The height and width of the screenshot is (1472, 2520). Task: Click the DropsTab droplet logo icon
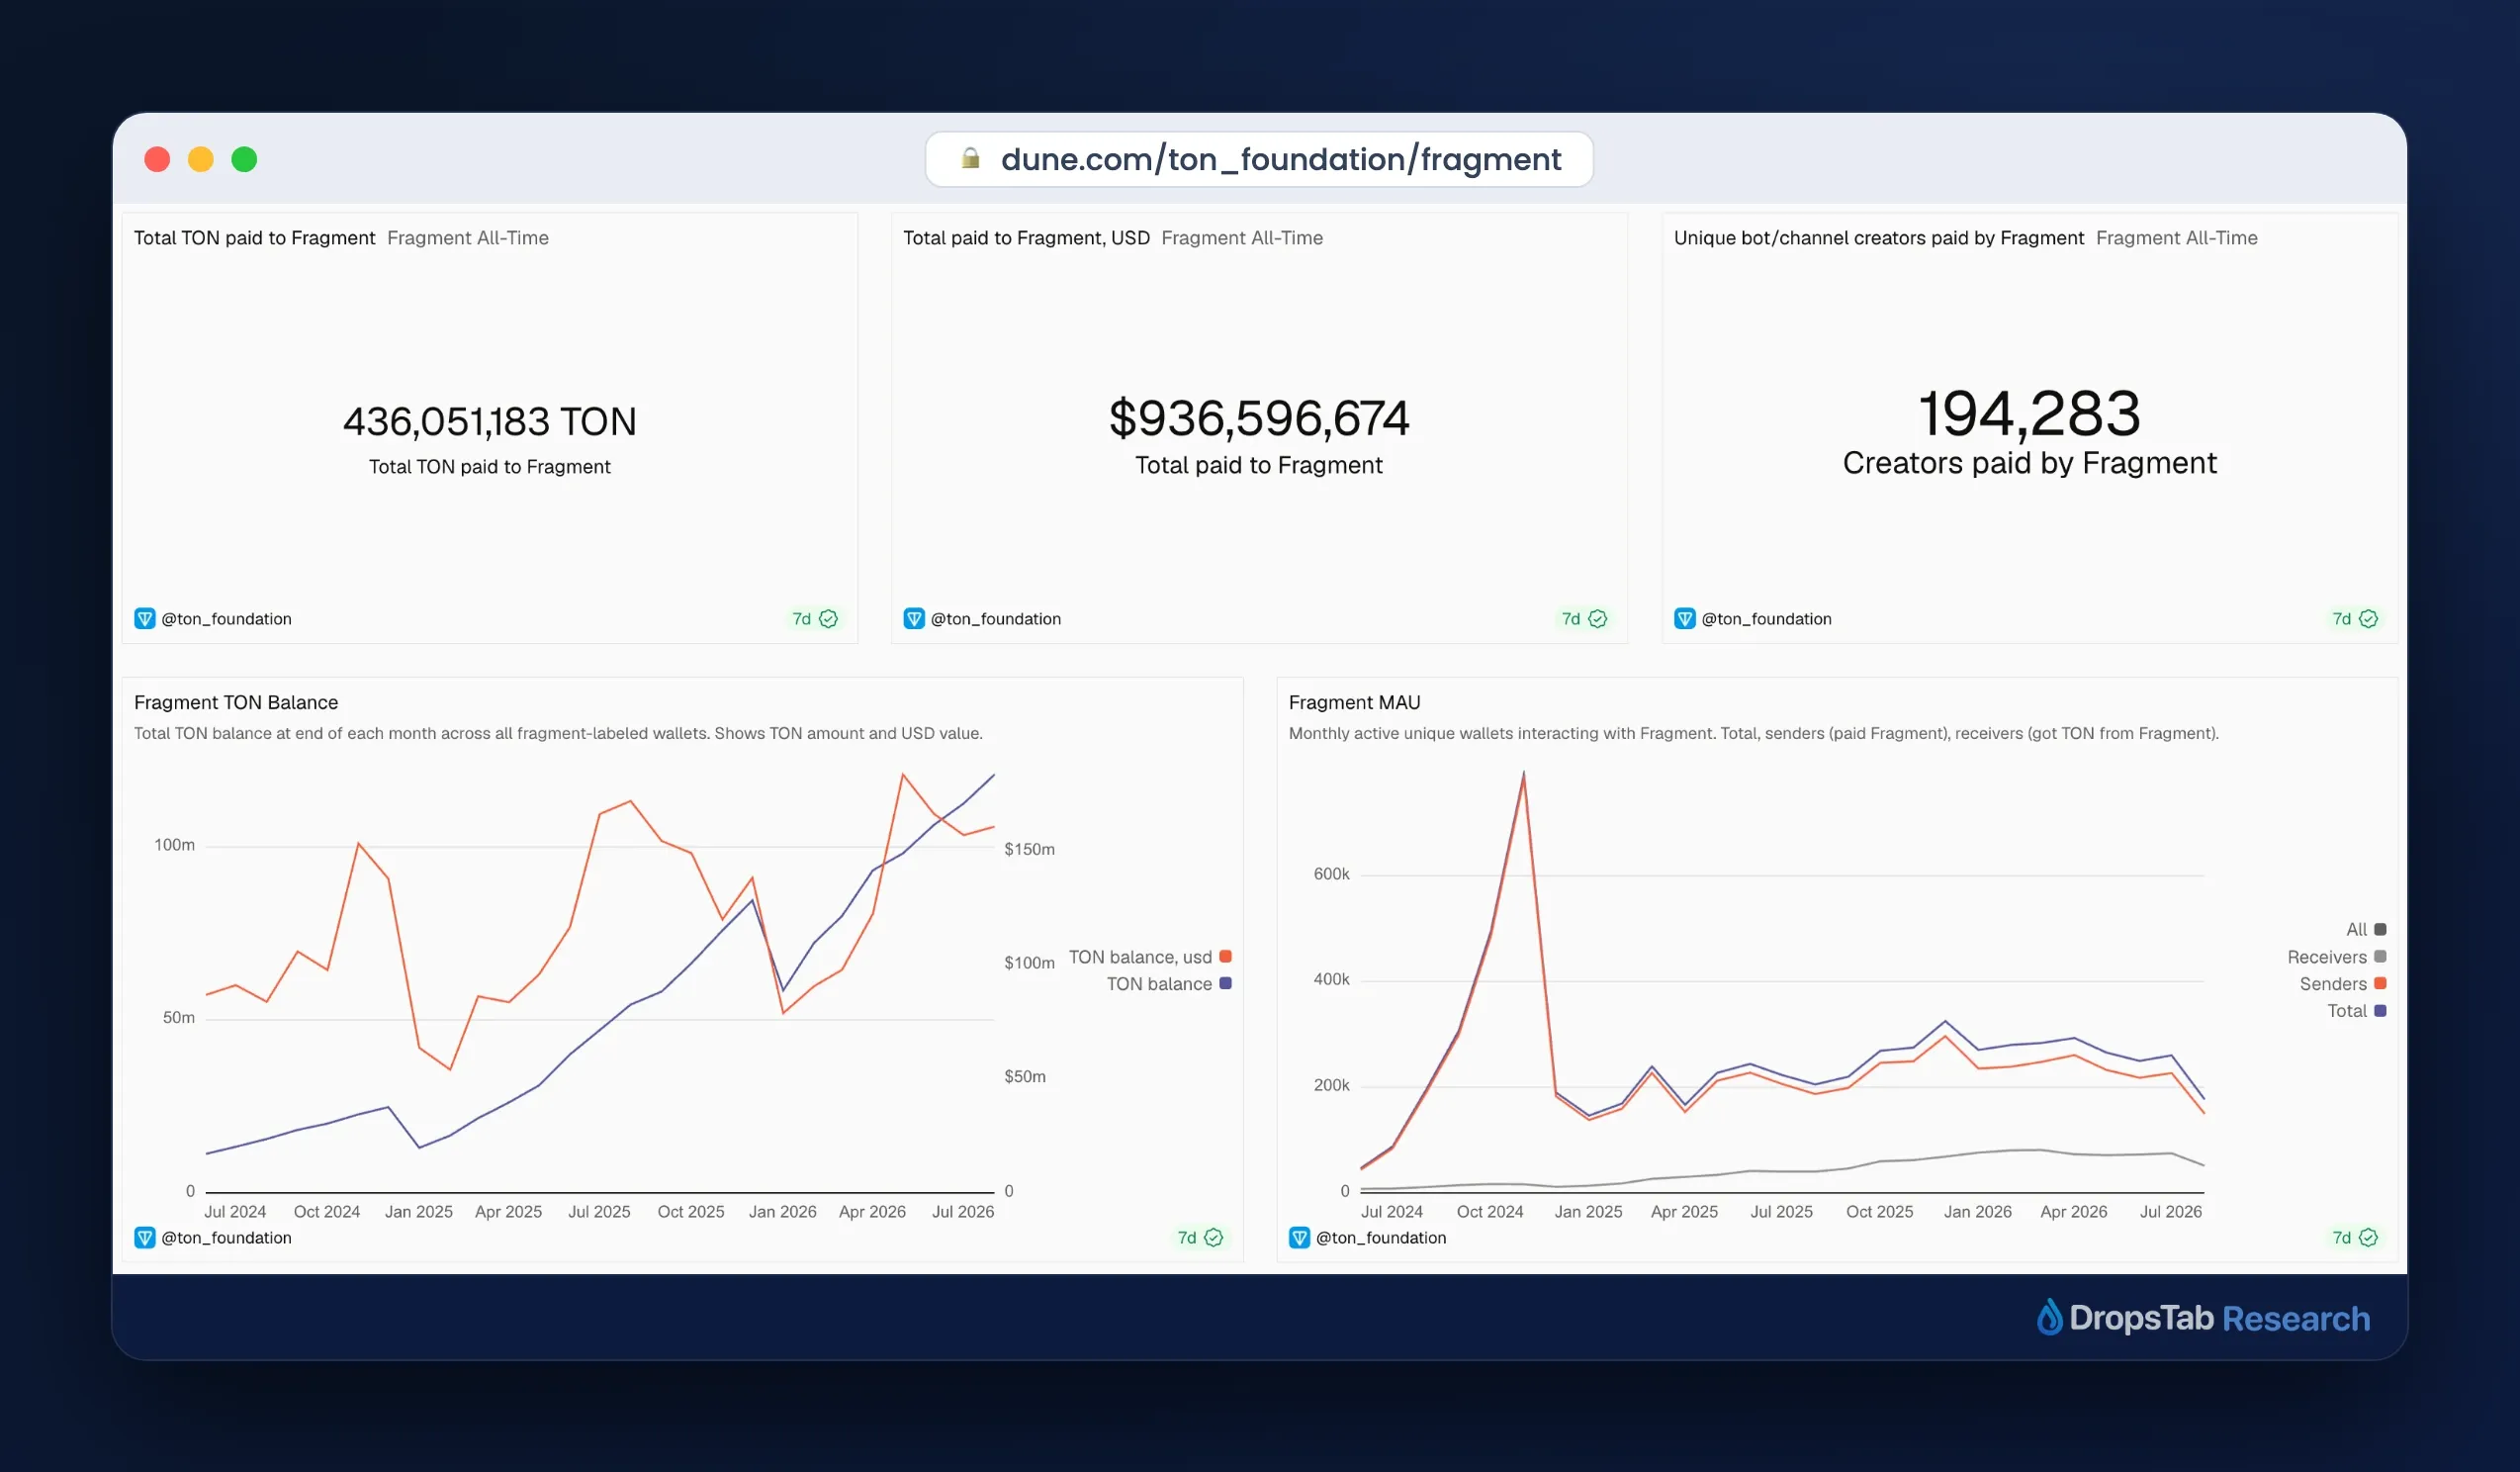(2049, 1317)
